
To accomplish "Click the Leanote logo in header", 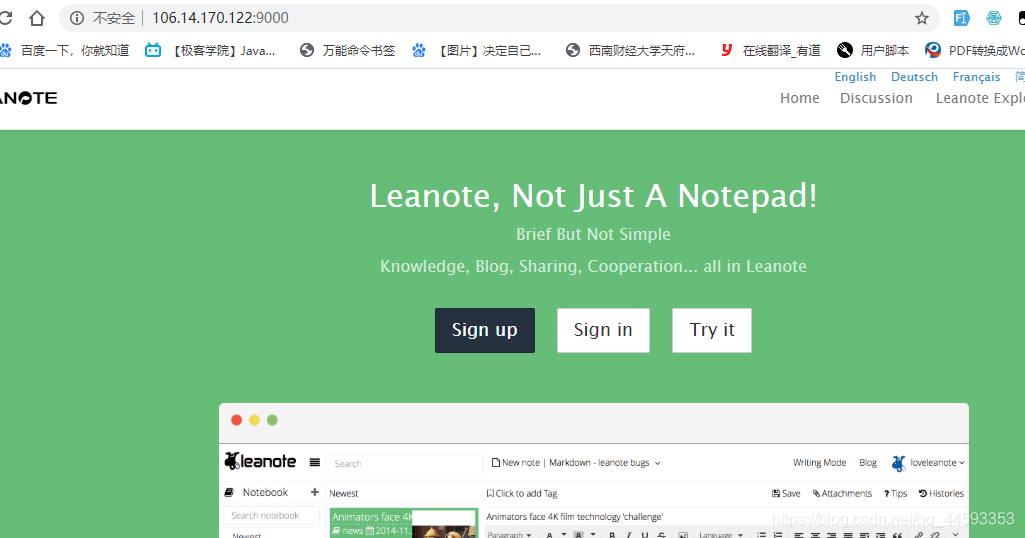I will coord(29,98).
